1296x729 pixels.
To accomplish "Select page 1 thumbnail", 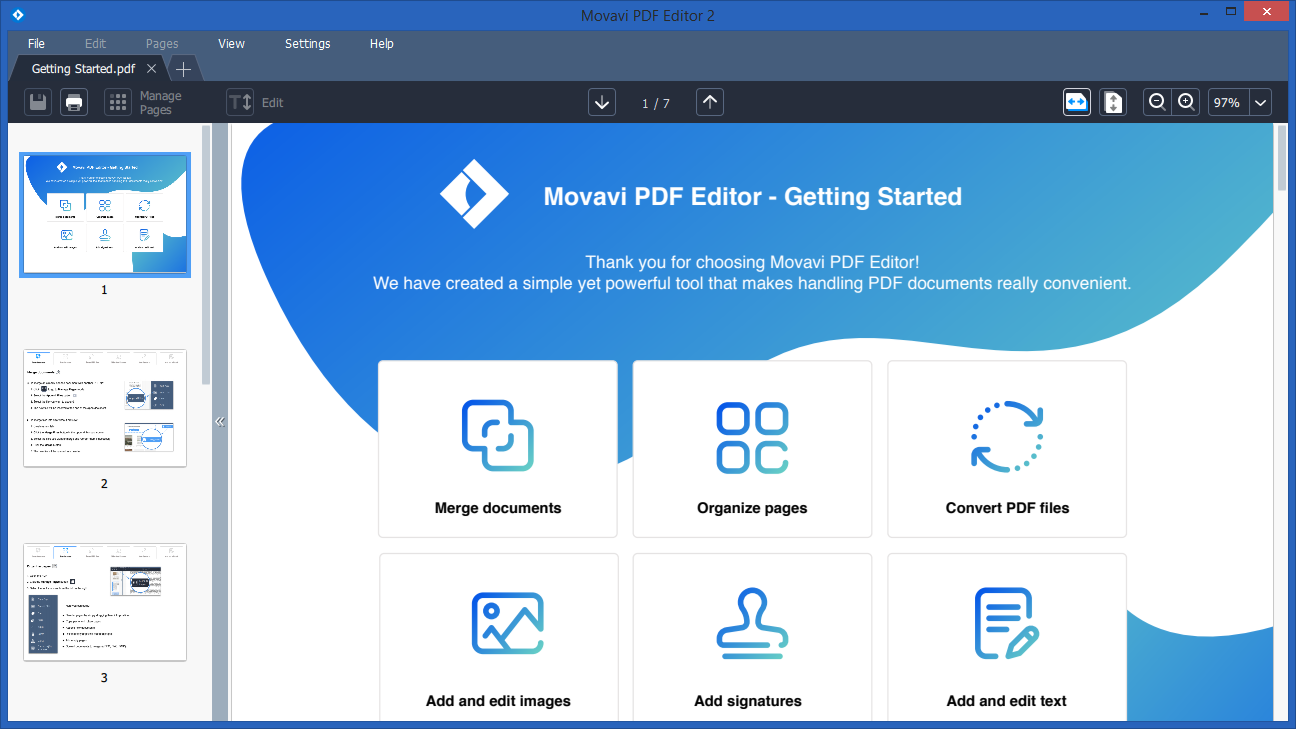I will pos(105,214).
